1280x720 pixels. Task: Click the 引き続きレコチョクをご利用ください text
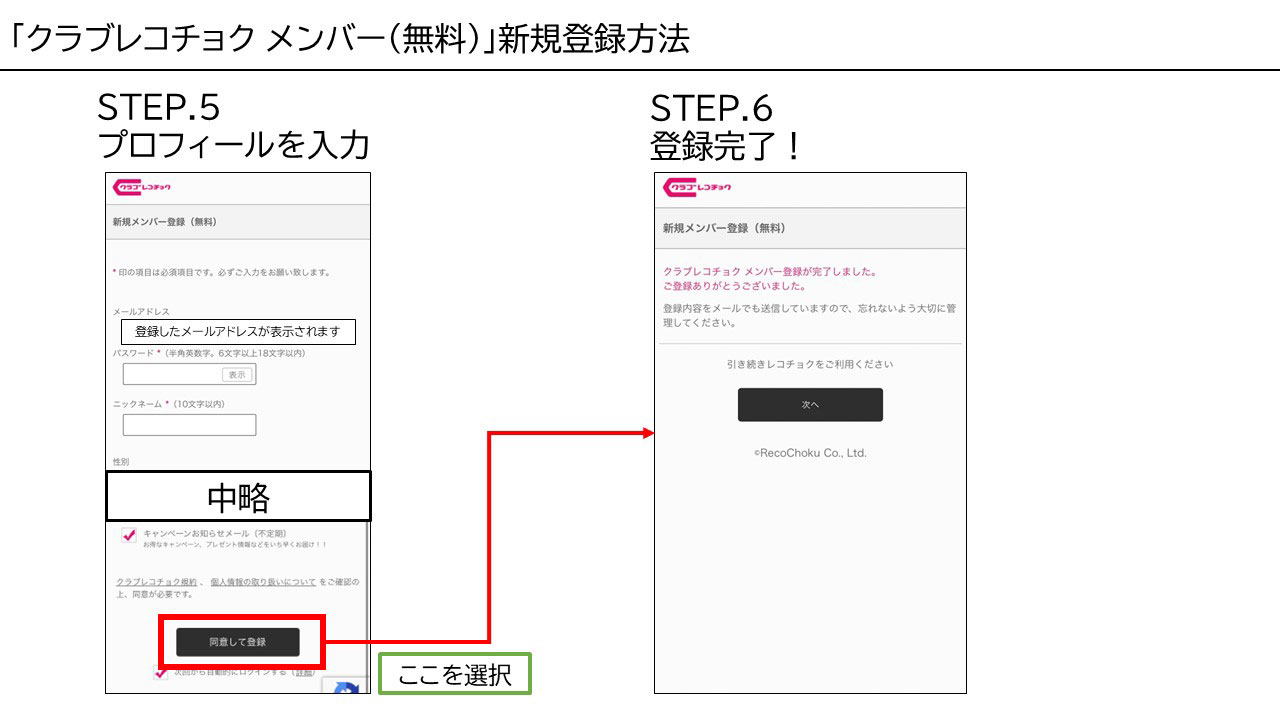pos(810,364)
